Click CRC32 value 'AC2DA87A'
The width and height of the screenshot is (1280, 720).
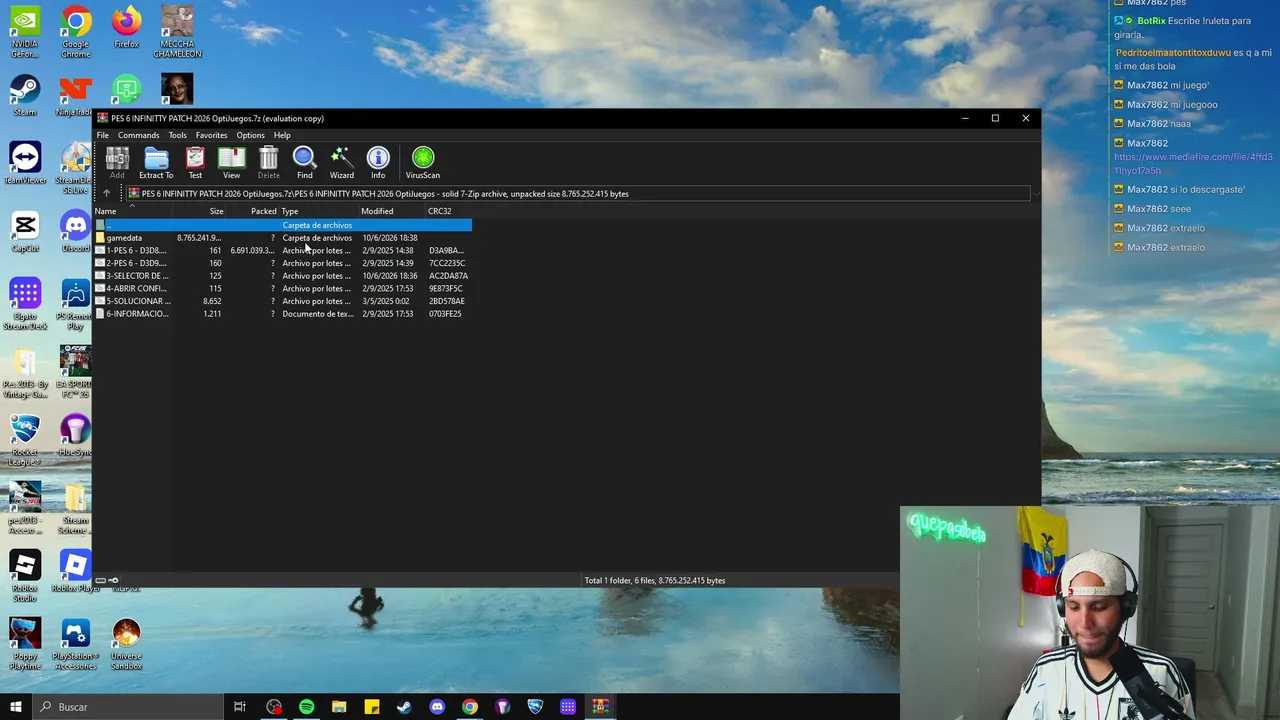click(x=448, y=276)
